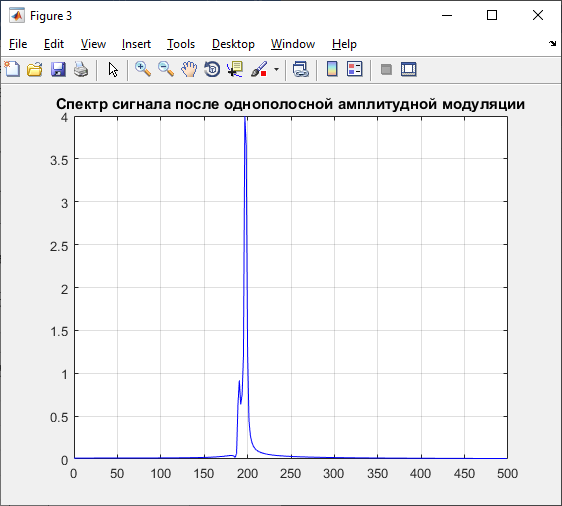This screenshot has height=506, width=562.
Task: Click the New Figure icon
Action: (12, 69)
